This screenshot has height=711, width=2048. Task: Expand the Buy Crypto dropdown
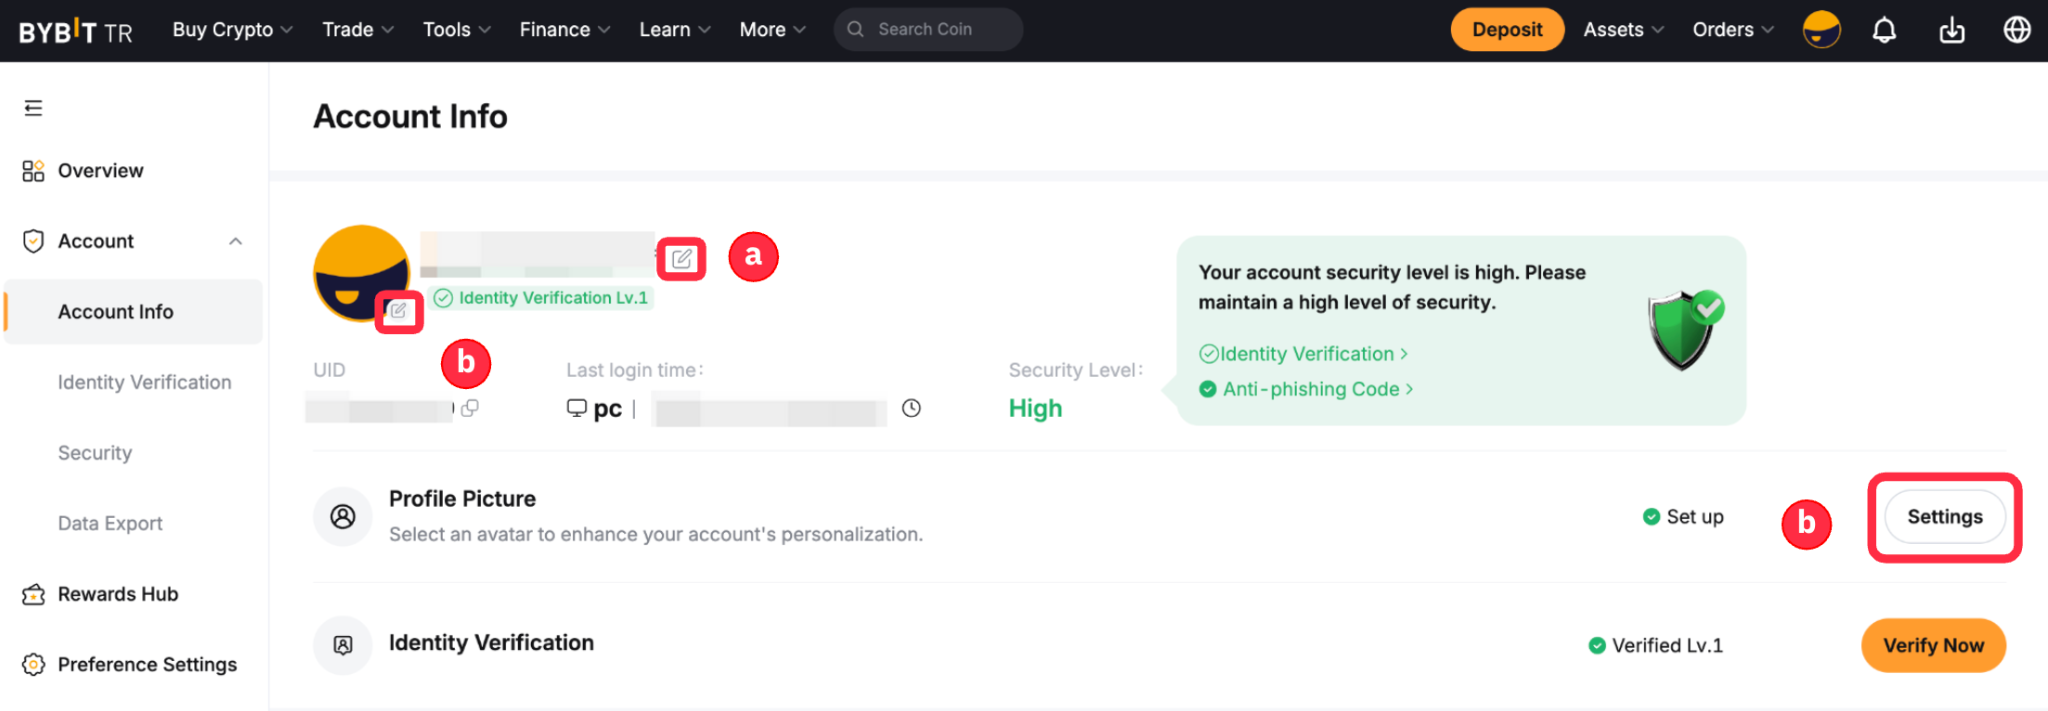pos(232,30)
